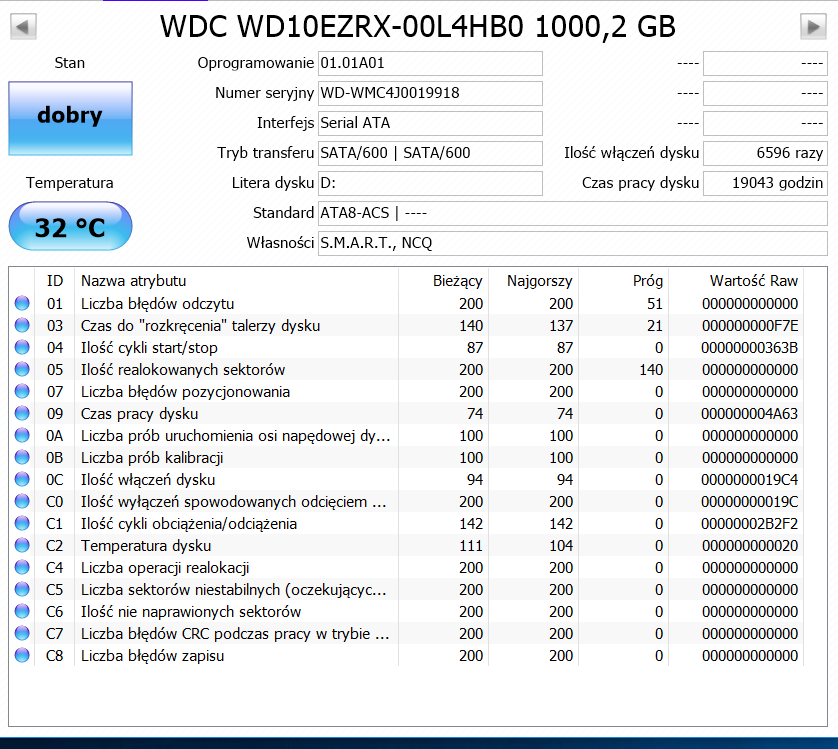838x749 pixels.
Task: Click the status dot for attribute 0A
Action: 22,436
